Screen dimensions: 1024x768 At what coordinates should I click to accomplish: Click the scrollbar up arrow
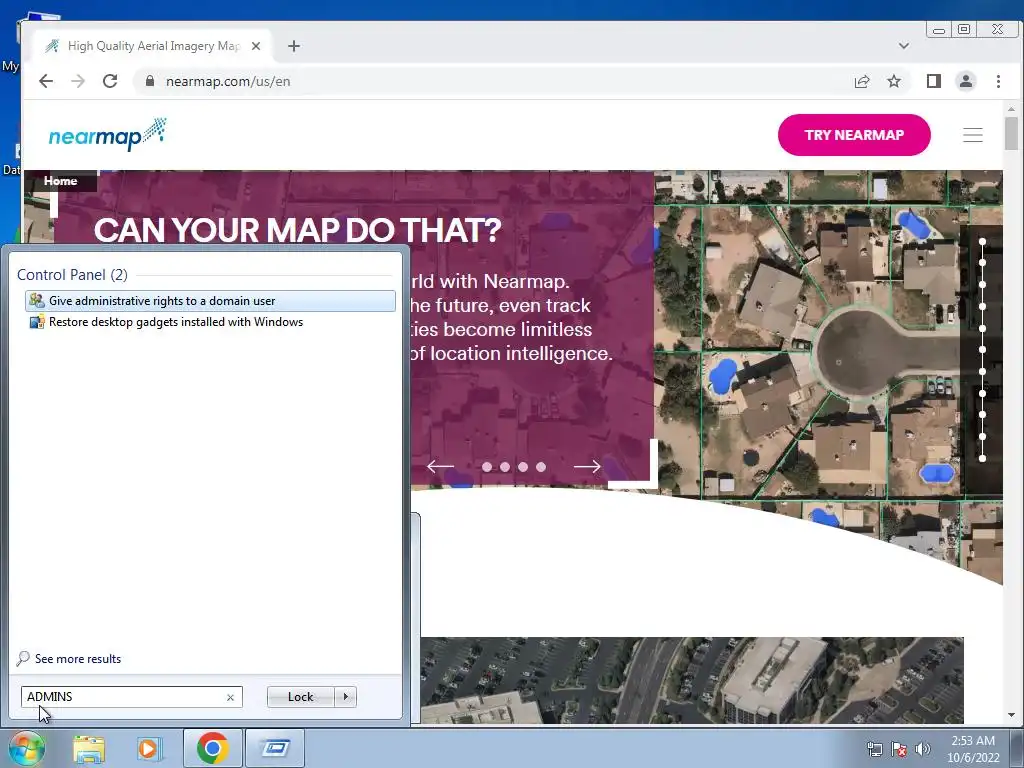[x=1012, y=109]
